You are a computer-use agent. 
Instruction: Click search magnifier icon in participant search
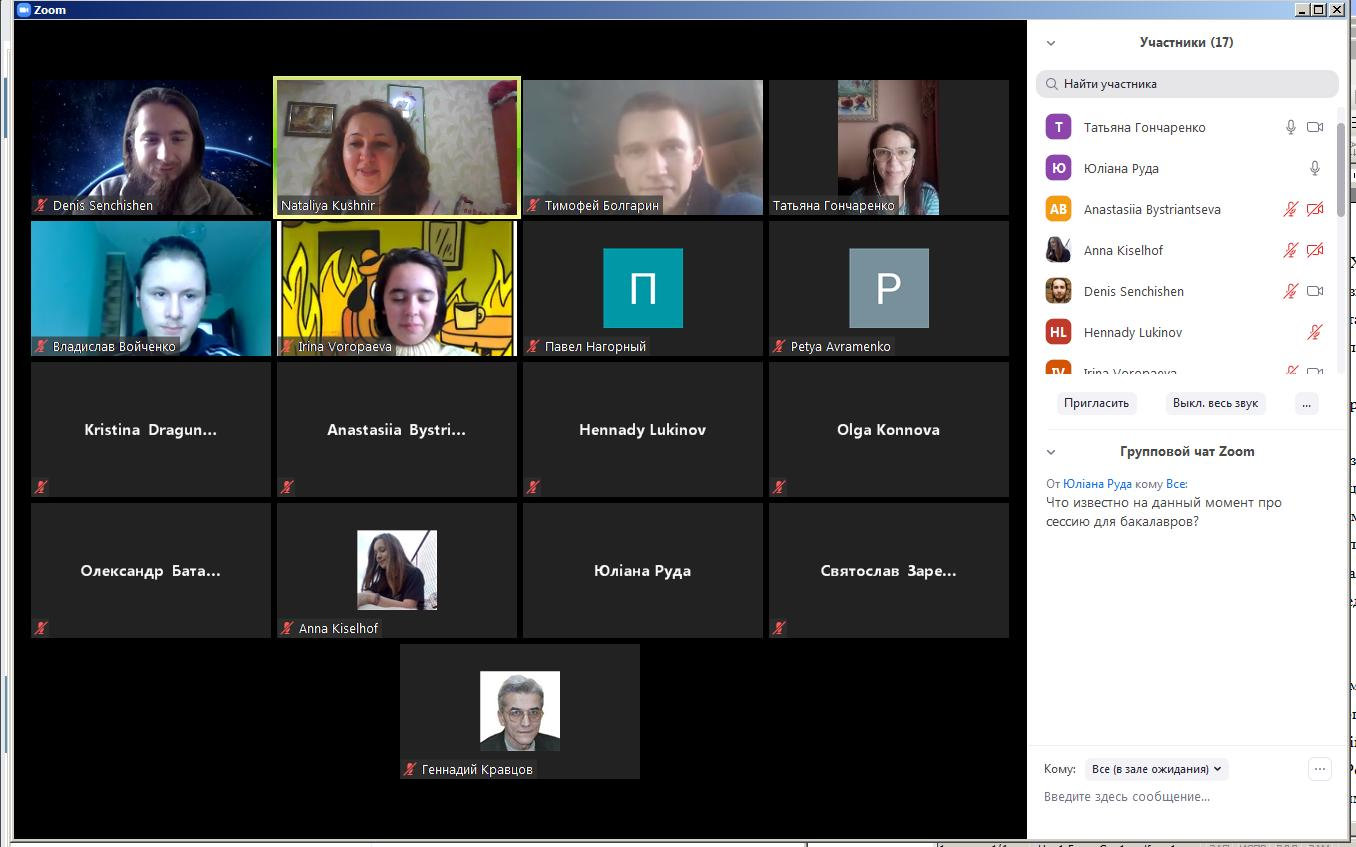click(1052, 84)
